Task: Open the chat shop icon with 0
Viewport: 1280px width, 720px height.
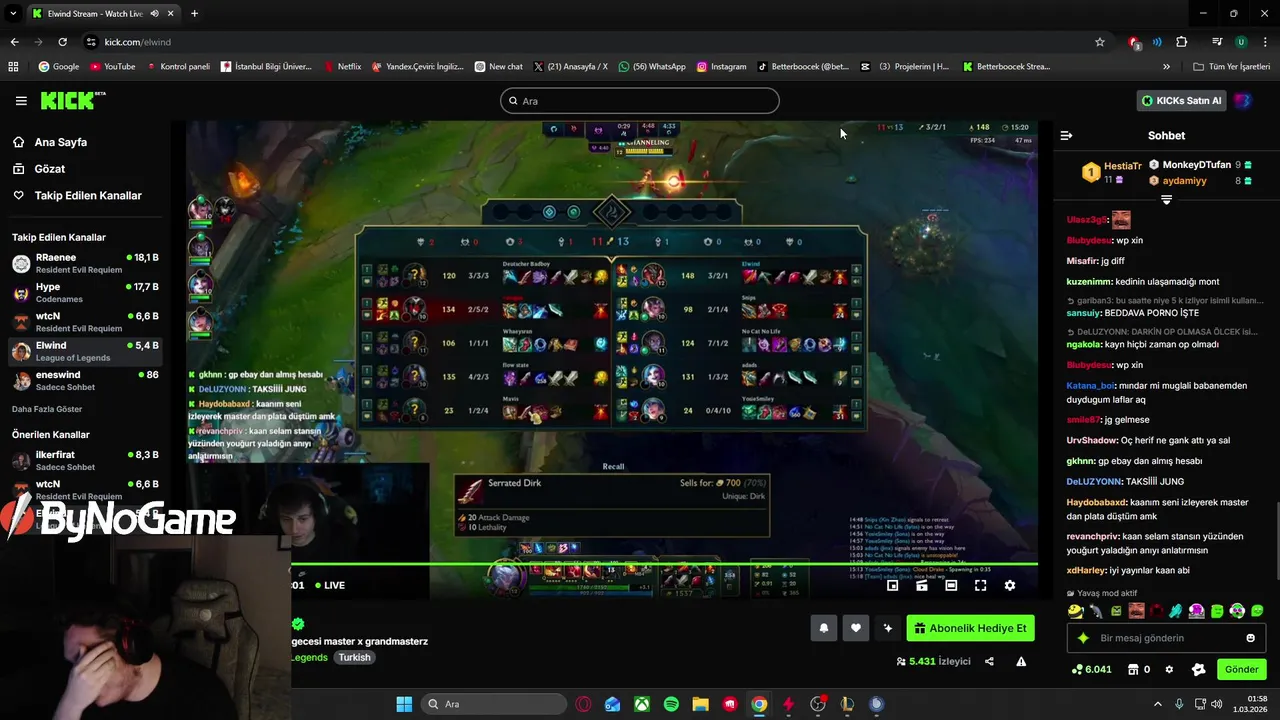Action: [x=1139, y=669]
